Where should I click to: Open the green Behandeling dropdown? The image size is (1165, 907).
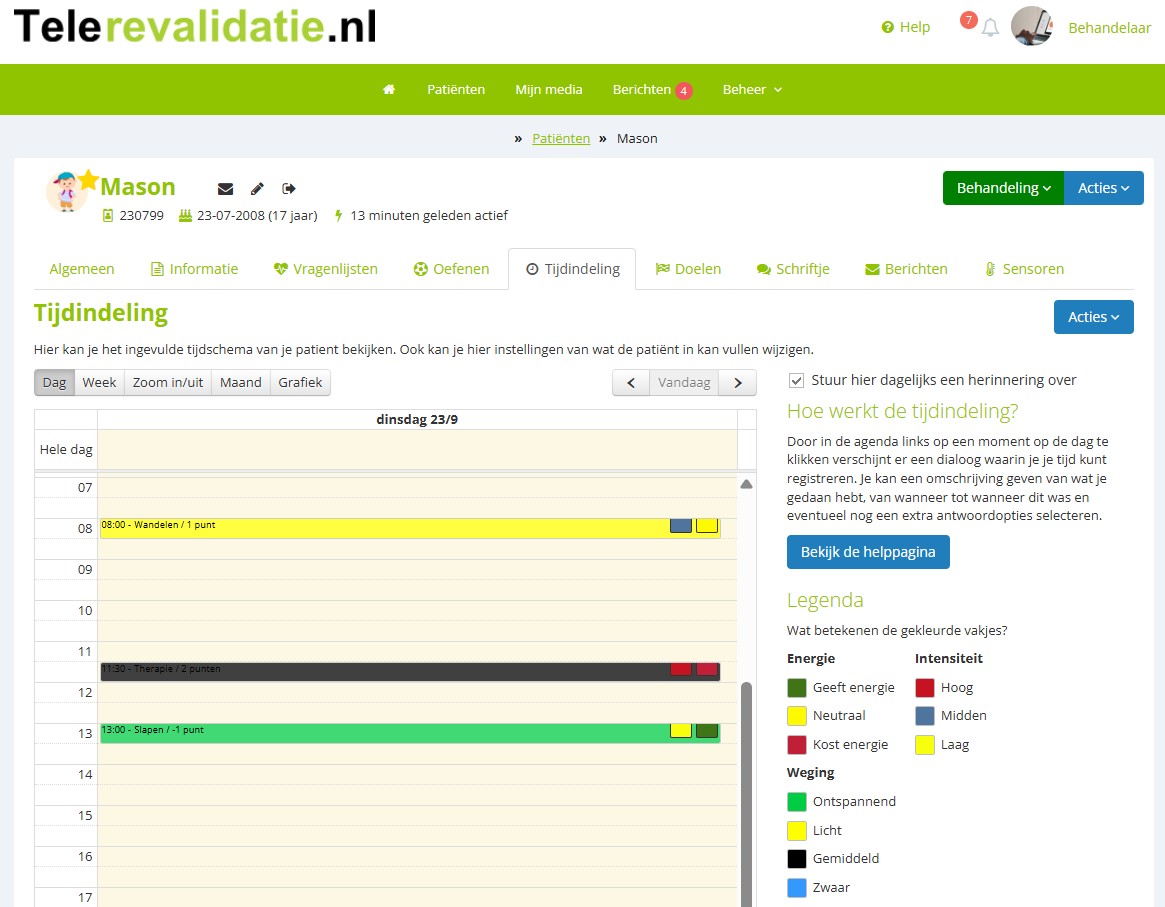pos(1003,188)
